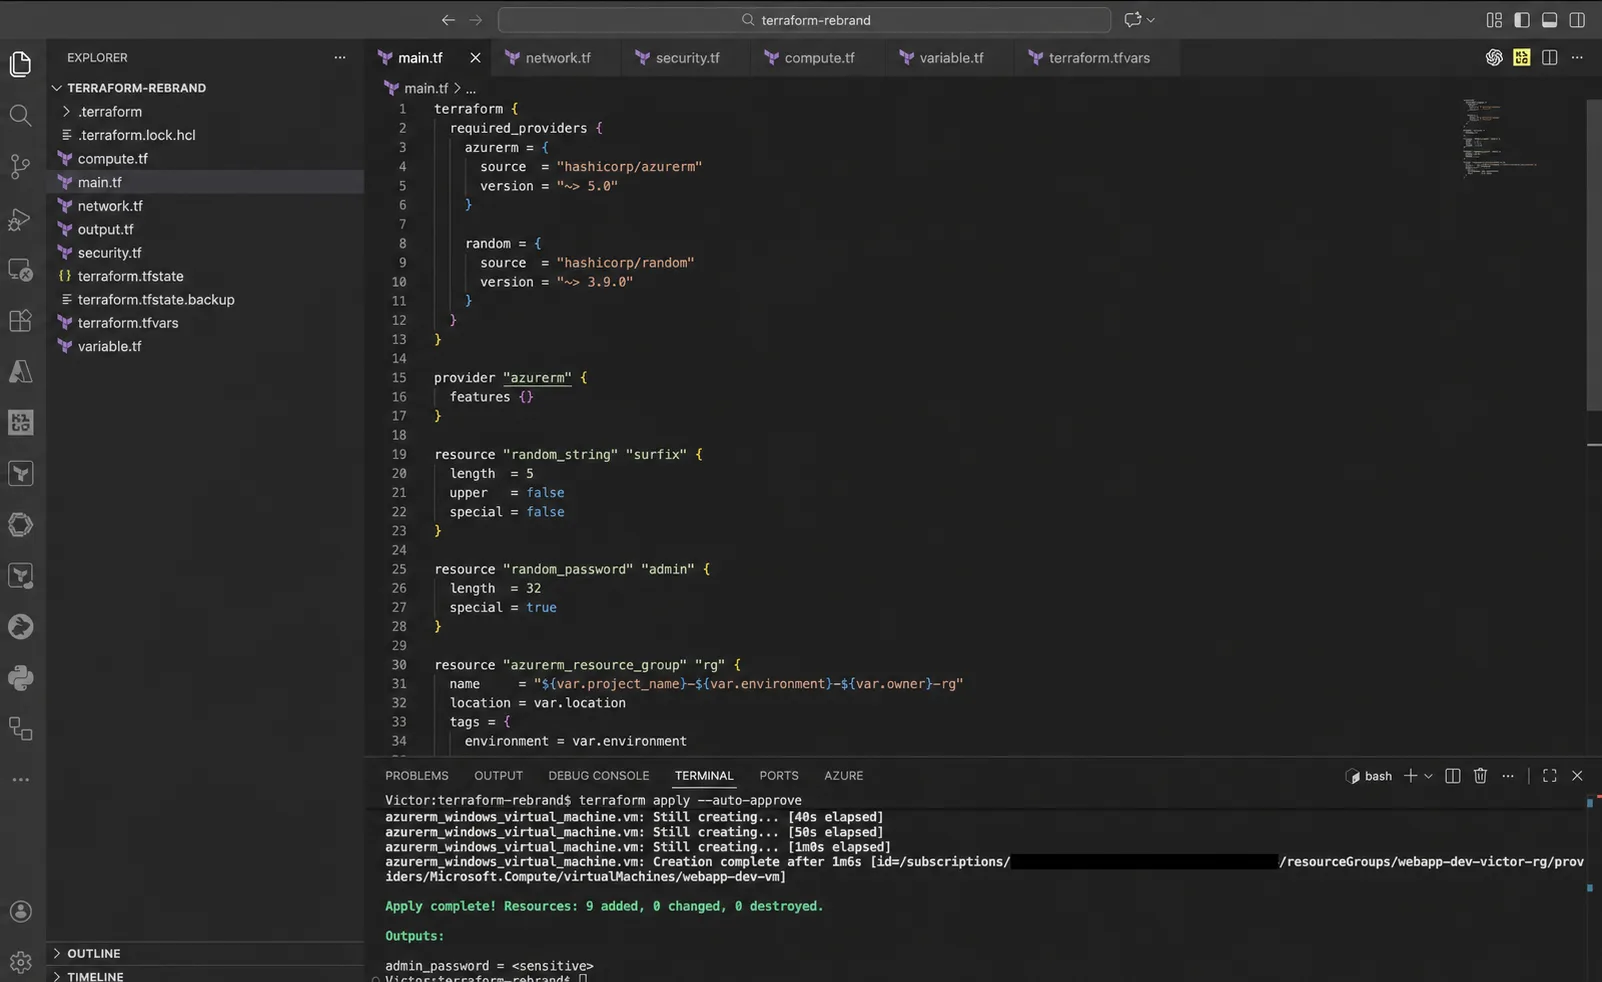Switch to the variable.tf tab

click(951, 58)
